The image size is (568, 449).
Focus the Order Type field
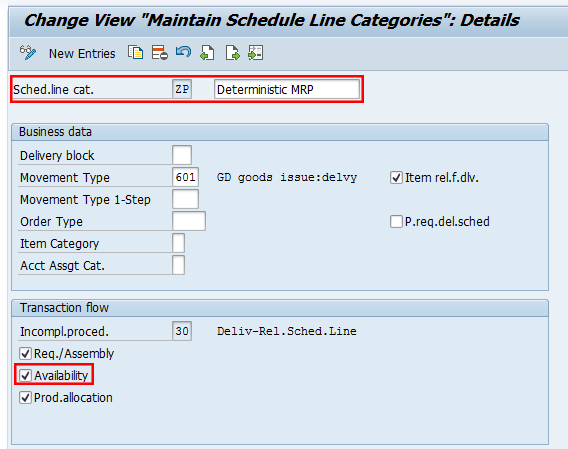point(189,221)
